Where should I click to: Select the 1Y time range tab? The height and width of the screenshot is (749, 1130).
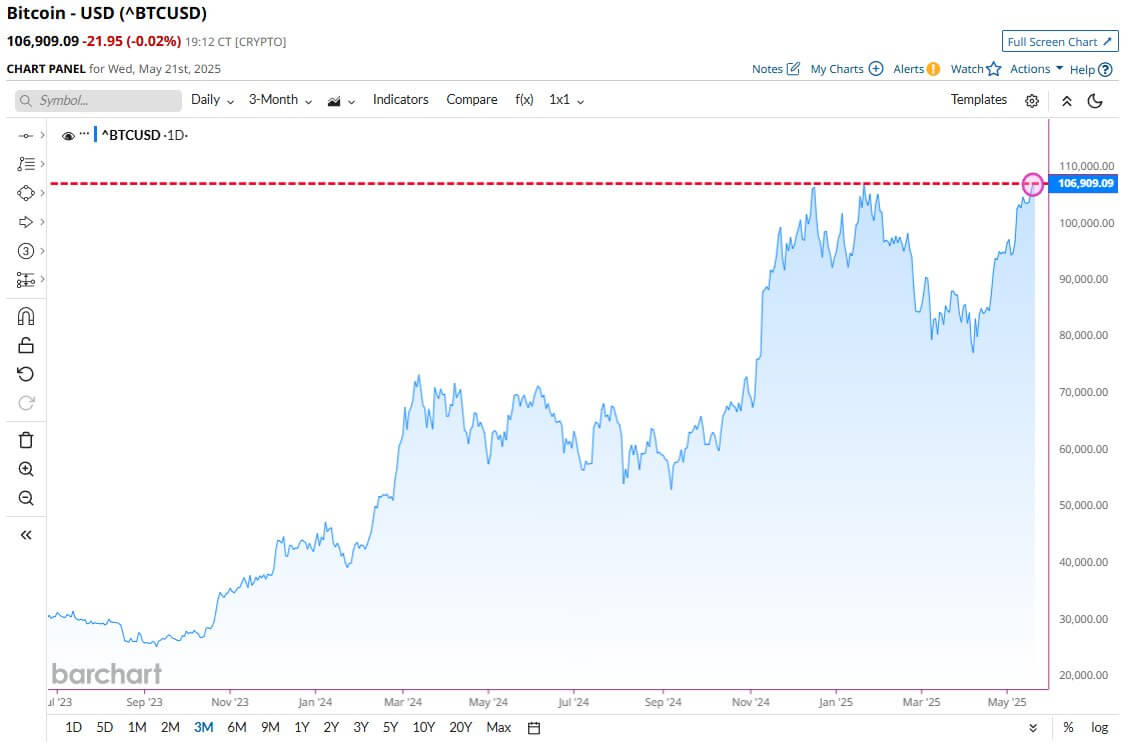pyautogui.click(x=301, y=728)
